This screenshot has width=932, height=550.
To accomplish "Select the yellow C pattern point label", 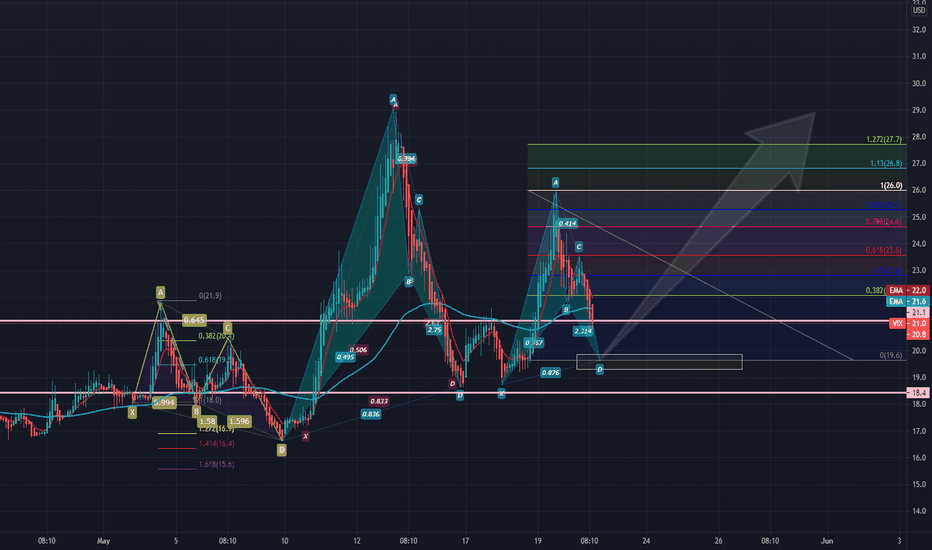I will point(227,328).
